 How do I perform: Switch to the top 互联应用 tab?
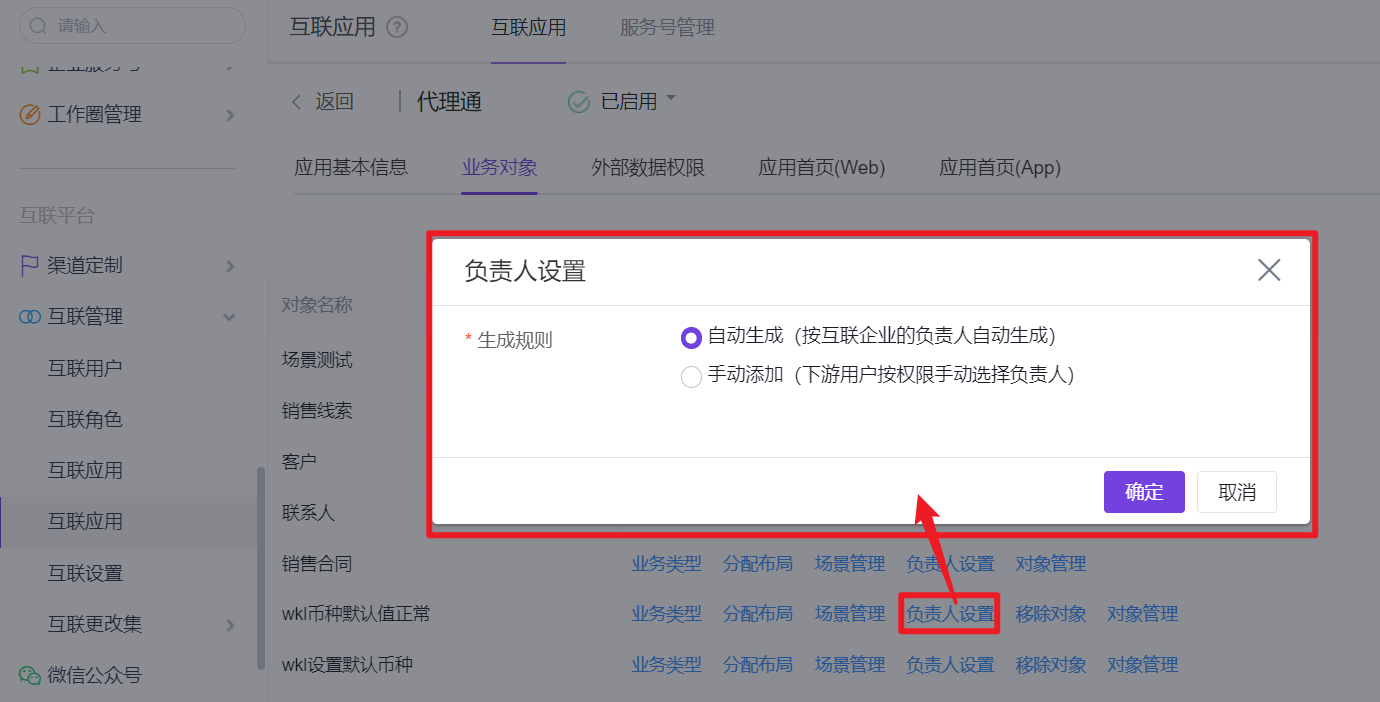528,28
